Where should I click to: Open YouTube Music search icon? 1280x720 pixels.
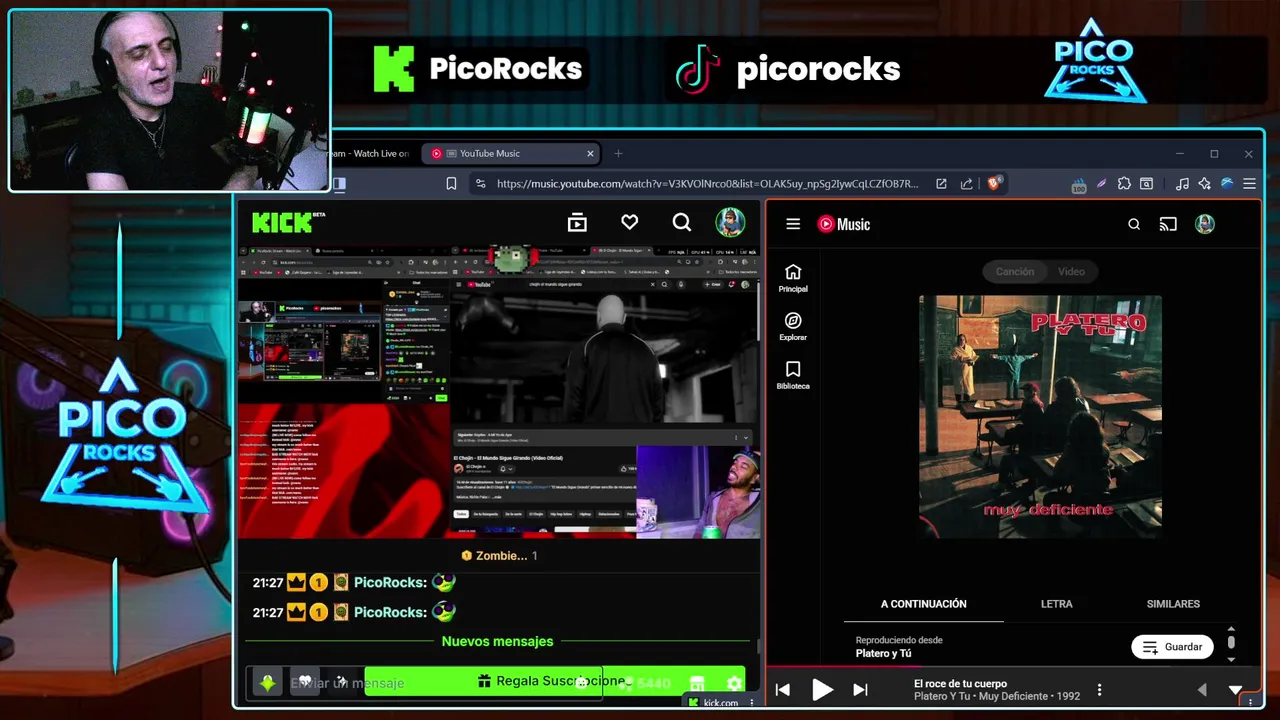[x=1134, y=224]
